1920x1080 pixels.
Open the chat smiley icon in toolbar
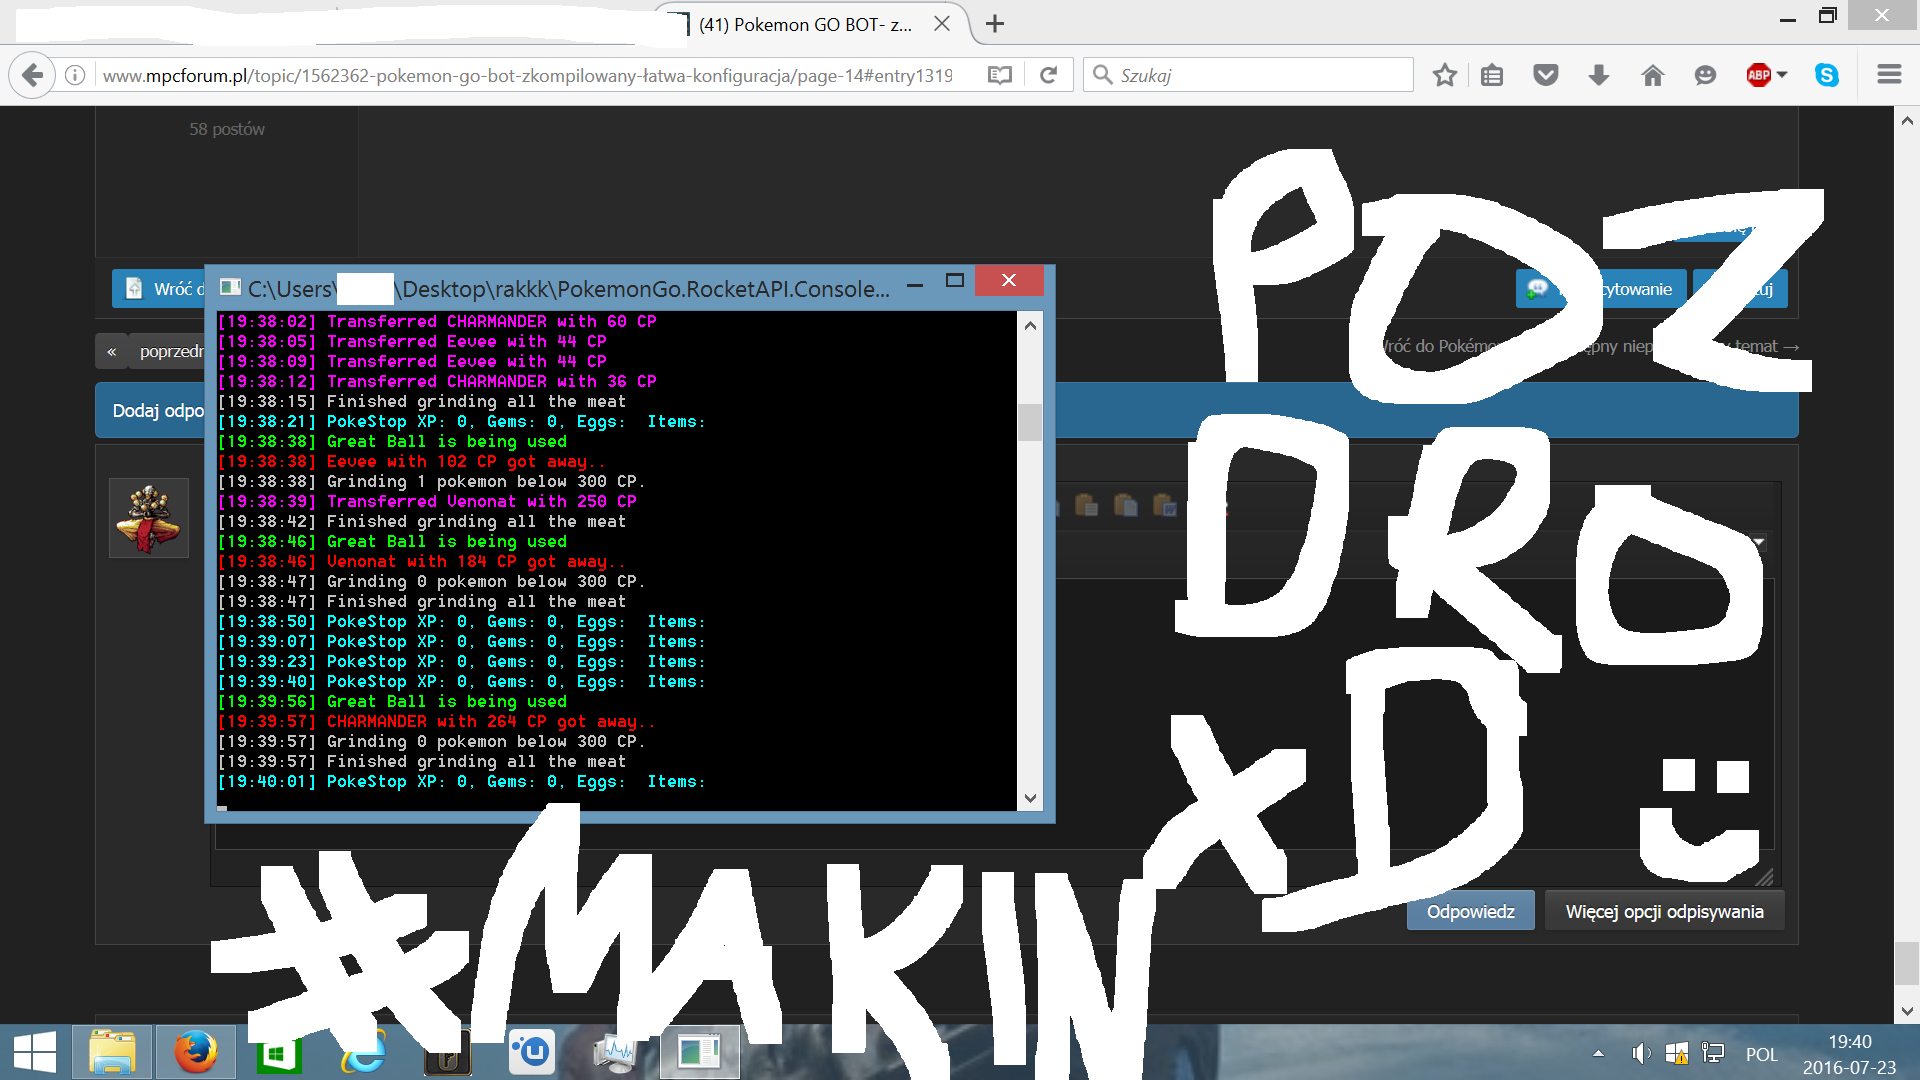click(x=1705, y=75)
